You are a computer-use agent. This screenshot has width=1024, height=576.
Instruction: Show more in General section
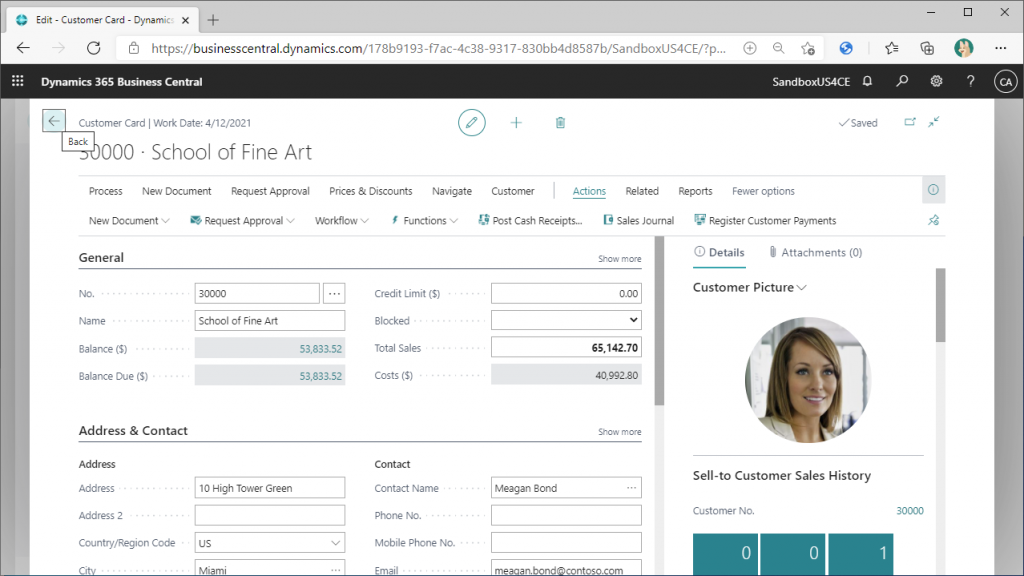click(x=620, y=259)
